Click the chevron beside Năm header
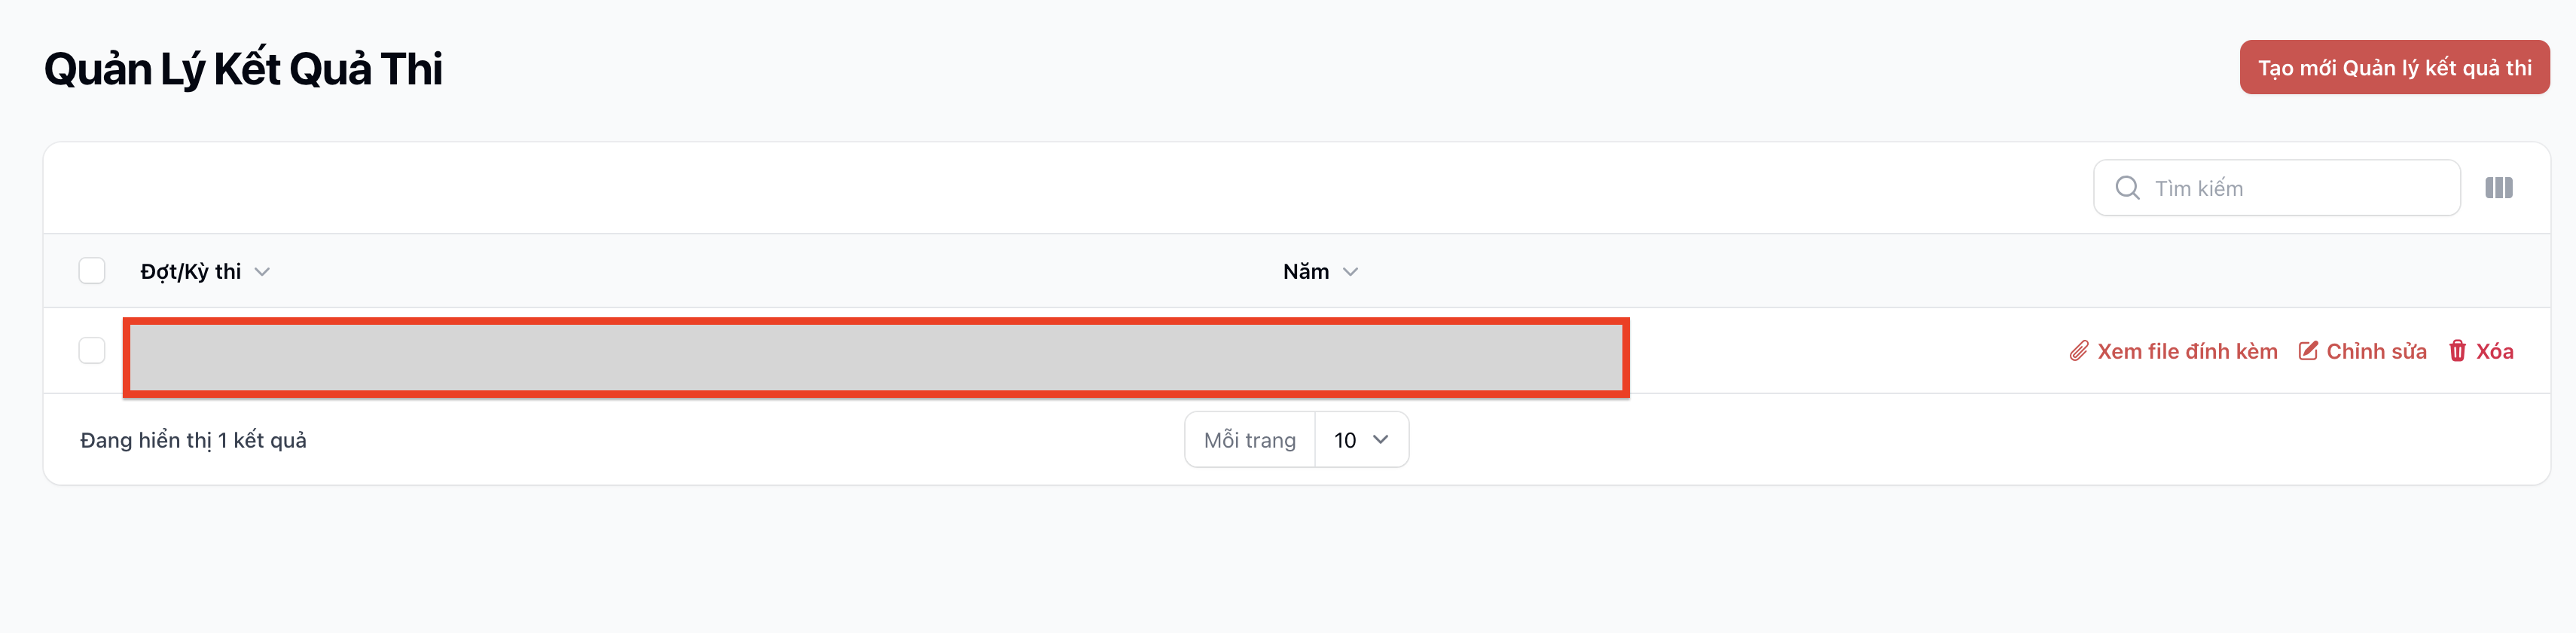 pos(1350,272)
